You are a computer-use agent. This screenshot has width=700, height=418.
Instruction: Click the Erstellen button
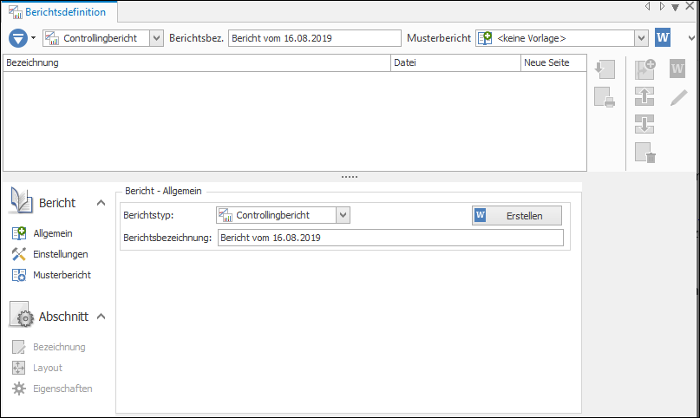pos(517,216)
